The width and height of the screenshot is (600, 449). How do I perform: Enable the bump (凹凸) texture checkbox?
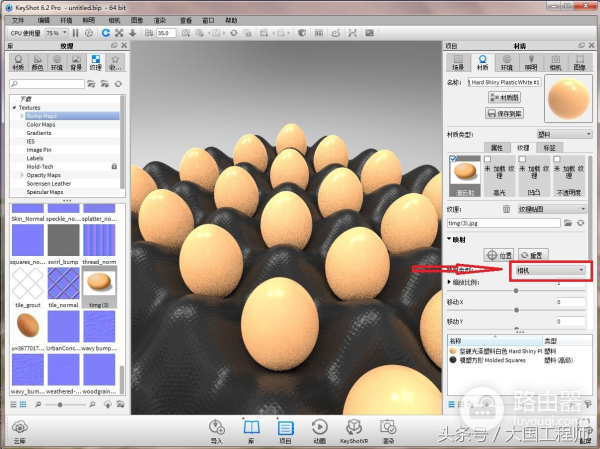pyautogui.click(x=522, y=159)
